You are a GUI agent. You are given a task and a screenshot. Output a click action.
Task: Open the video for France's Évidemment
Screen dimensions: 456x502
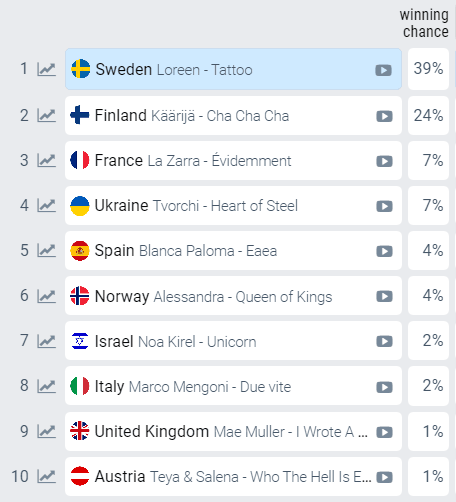[384, 161]
